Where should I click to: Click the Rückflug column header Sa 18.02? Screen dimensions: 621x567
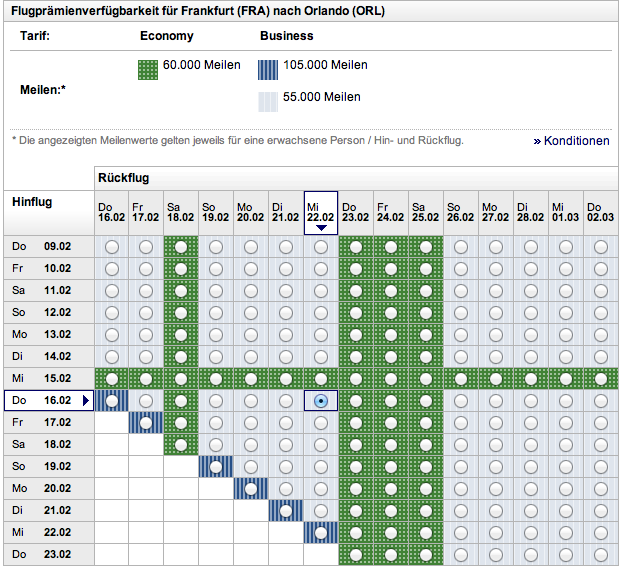181,211
